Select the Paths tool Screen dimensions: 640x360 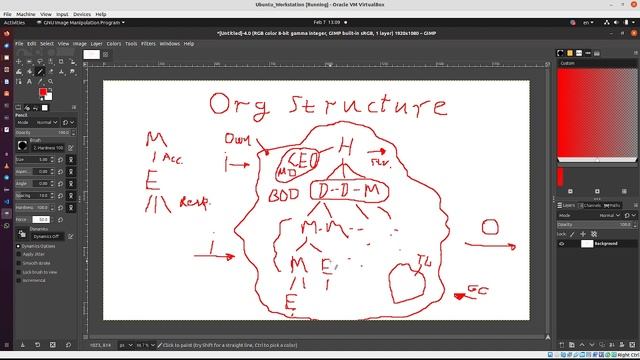point(19,82)
